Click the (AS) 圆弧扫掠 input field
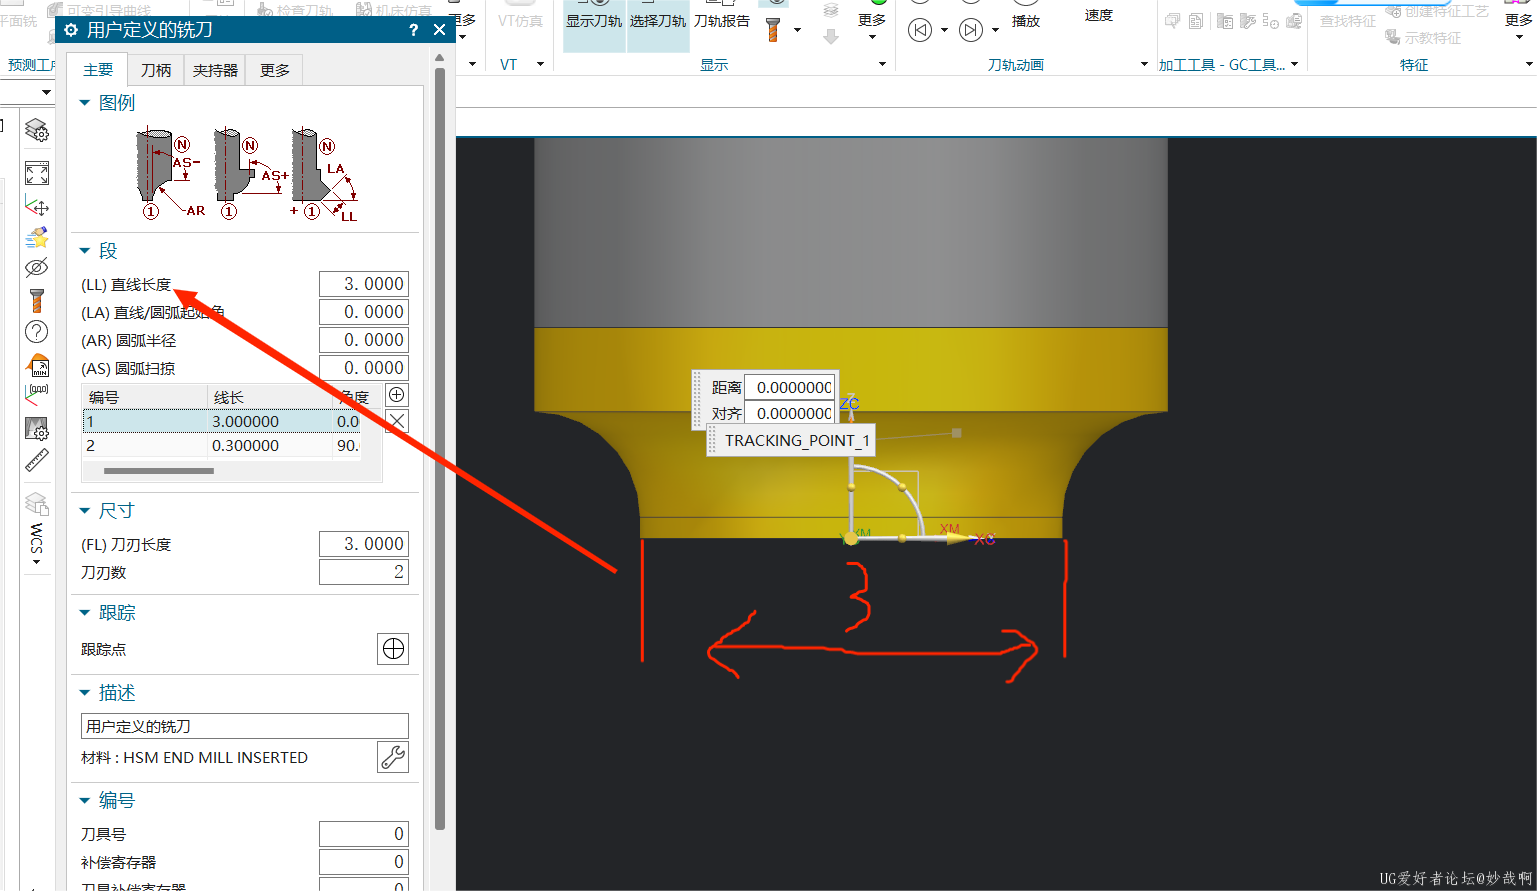1537x891 pixels. point(364,368)
